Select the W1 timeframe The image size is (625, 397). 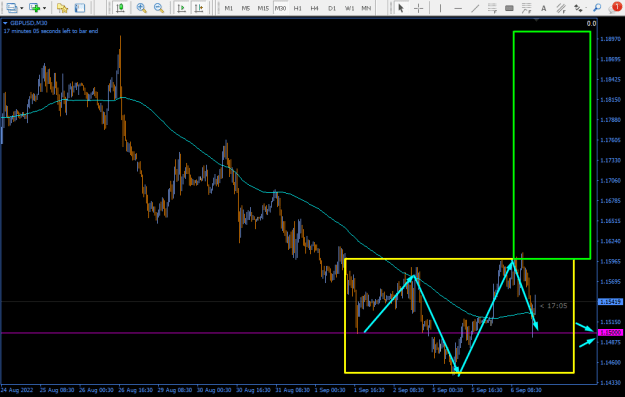(350, 8)
